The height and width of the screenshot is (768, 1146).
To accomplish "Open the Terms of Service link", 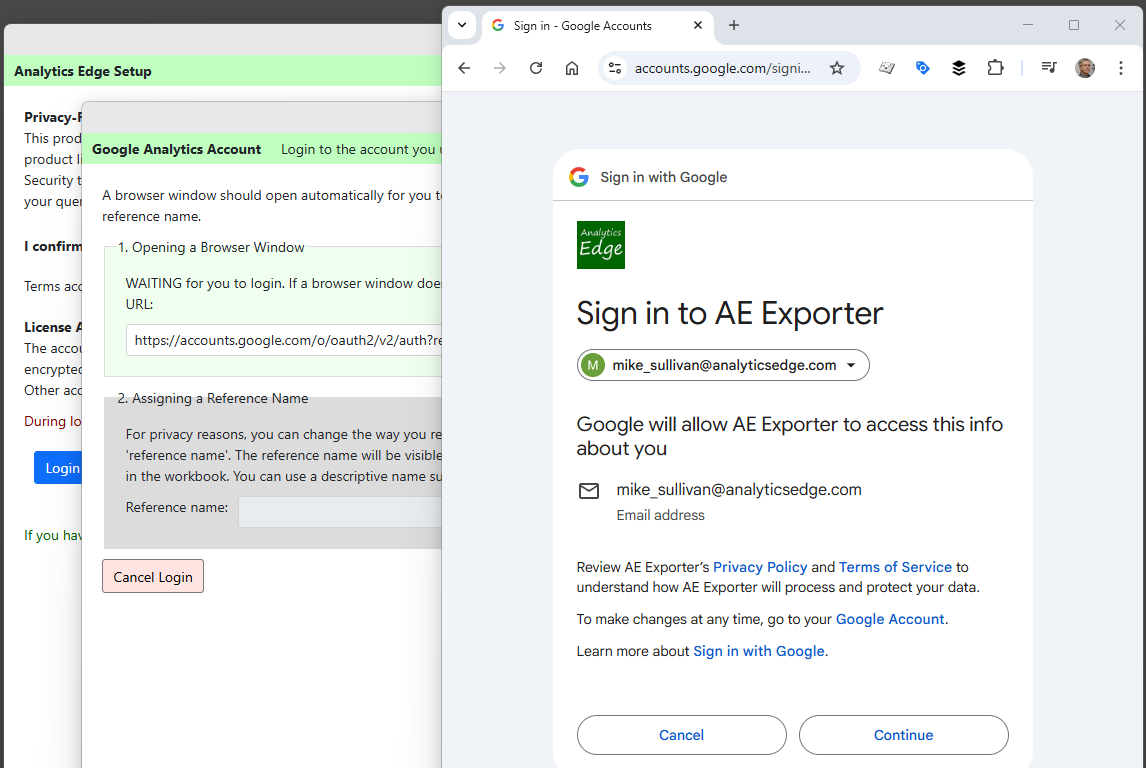I will [895, 567].
